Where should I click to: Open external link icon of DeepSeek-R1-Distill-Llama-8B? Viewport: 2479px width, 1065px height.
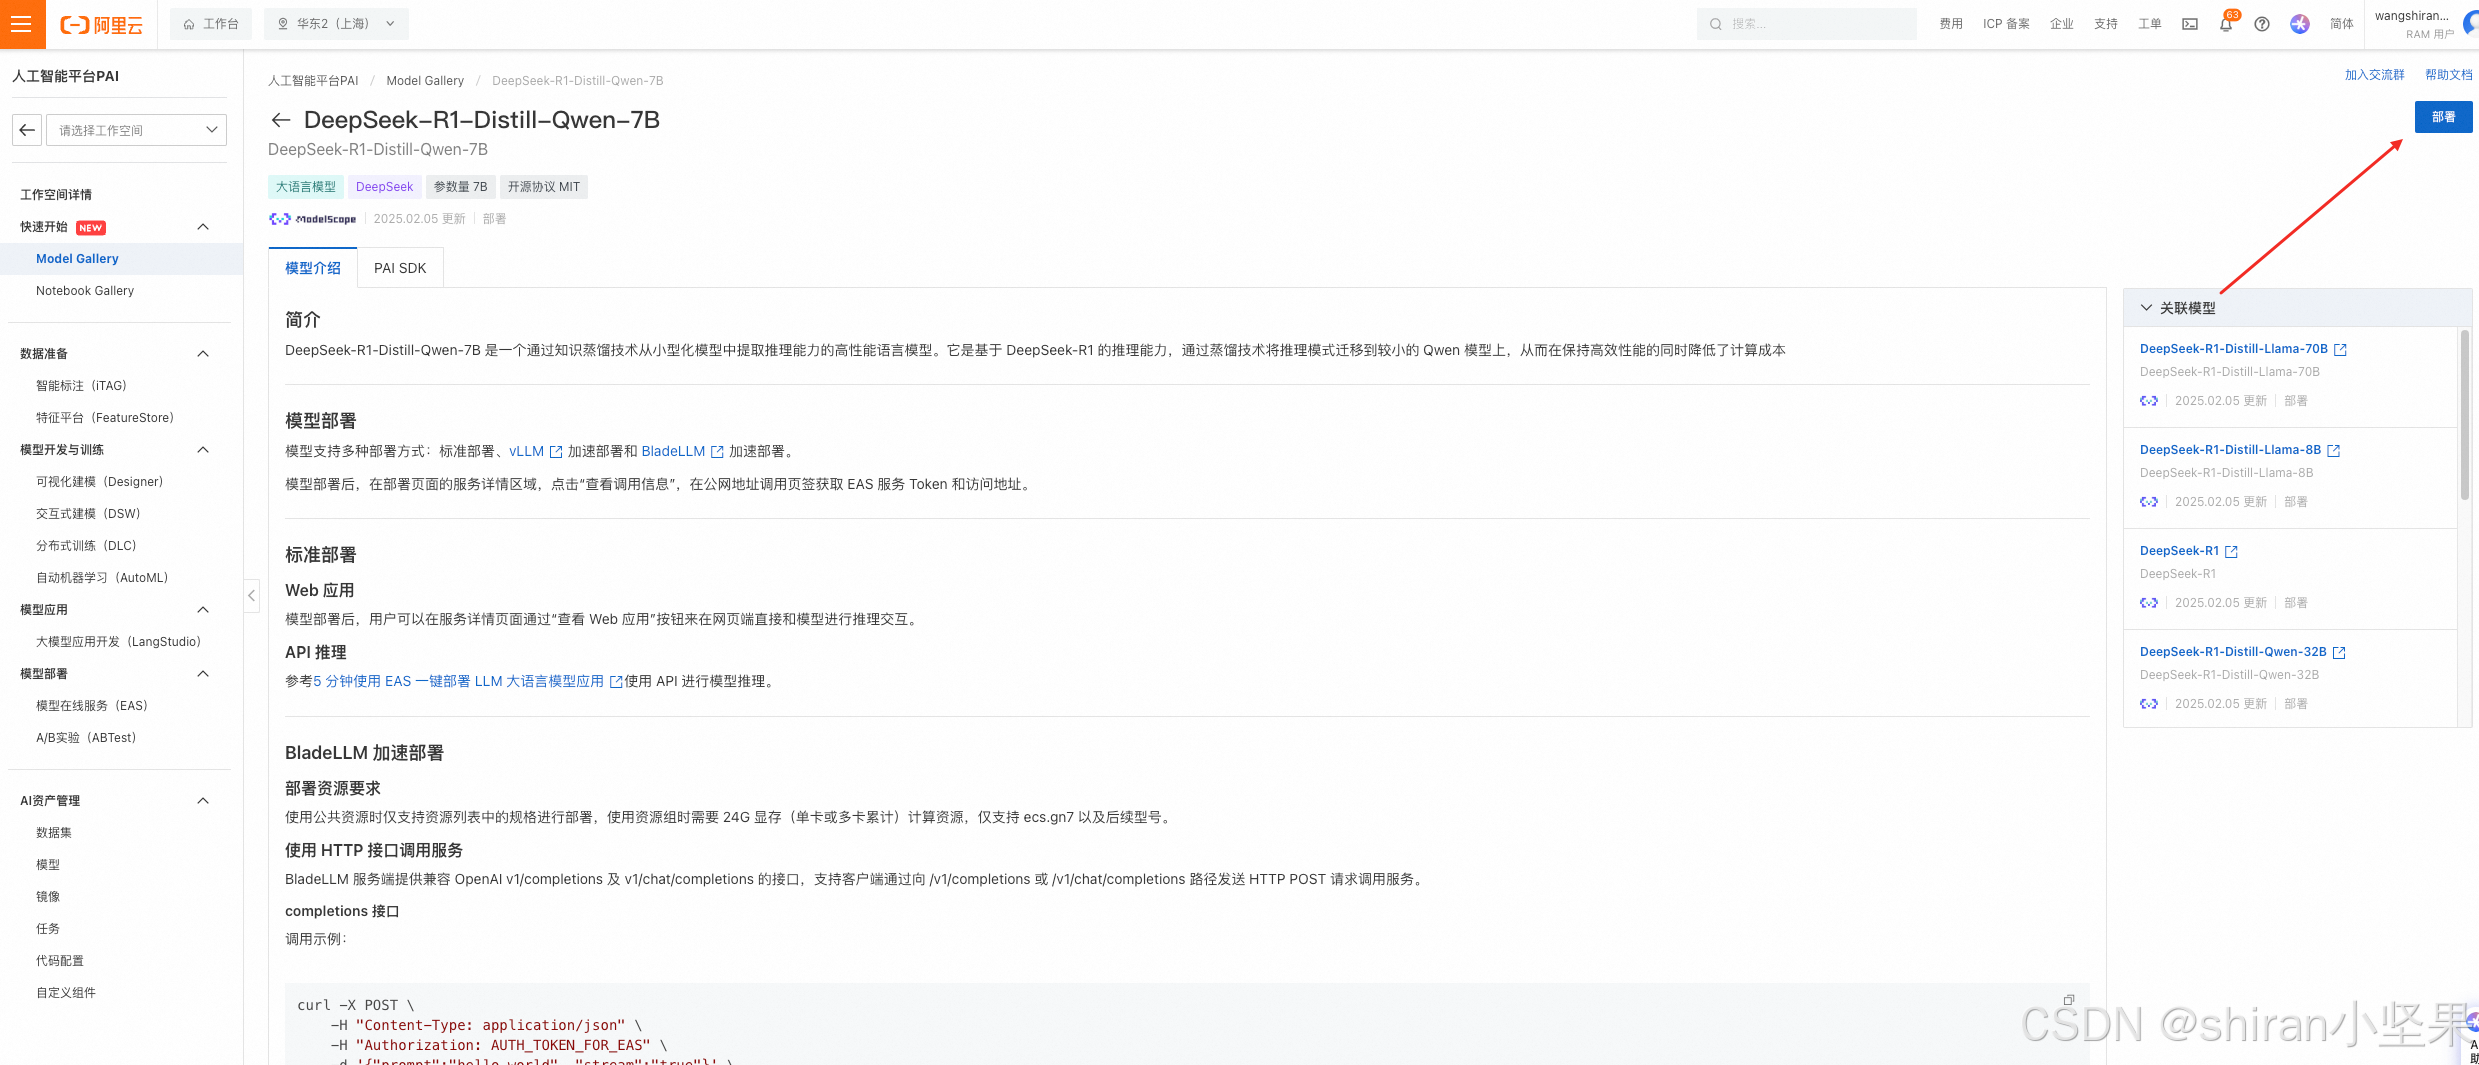2333,451
